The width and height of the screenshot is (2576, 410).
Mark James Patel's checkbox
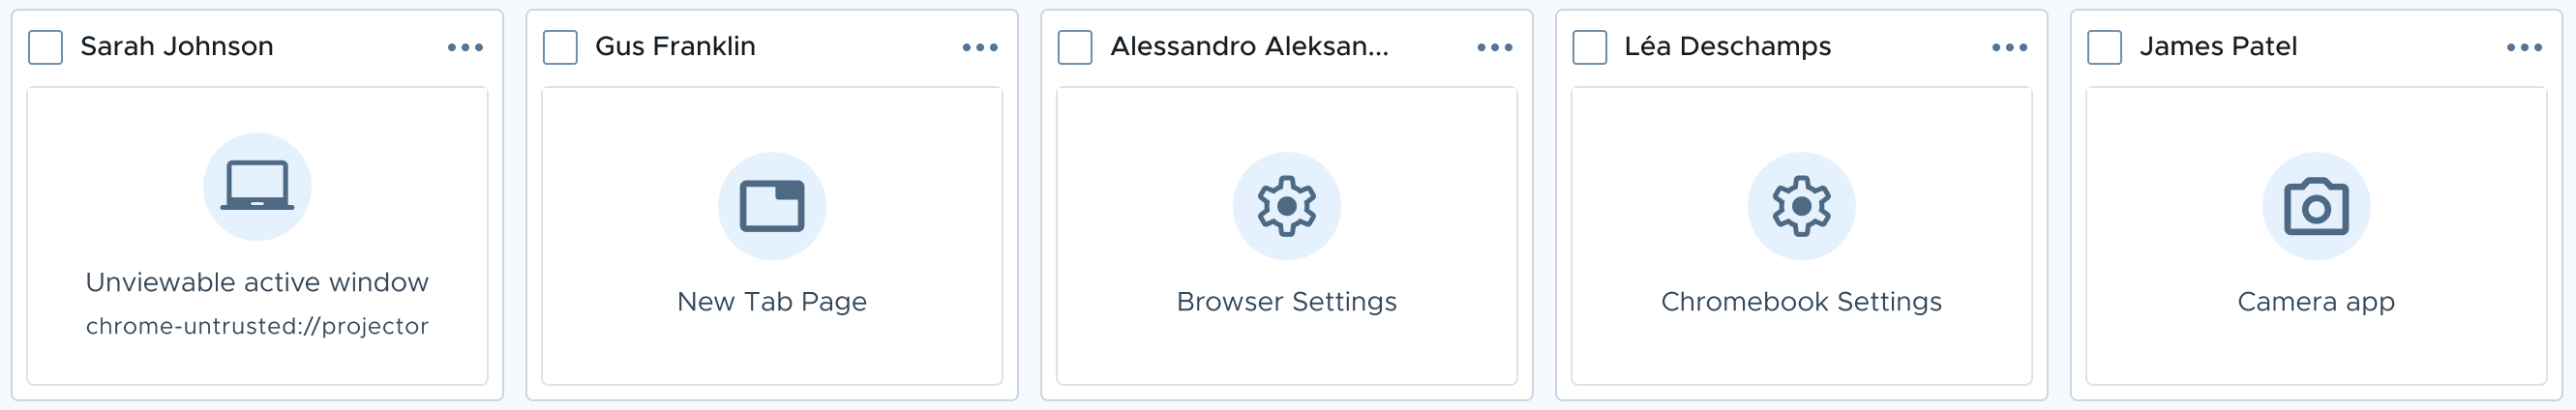click(2105, 47)
